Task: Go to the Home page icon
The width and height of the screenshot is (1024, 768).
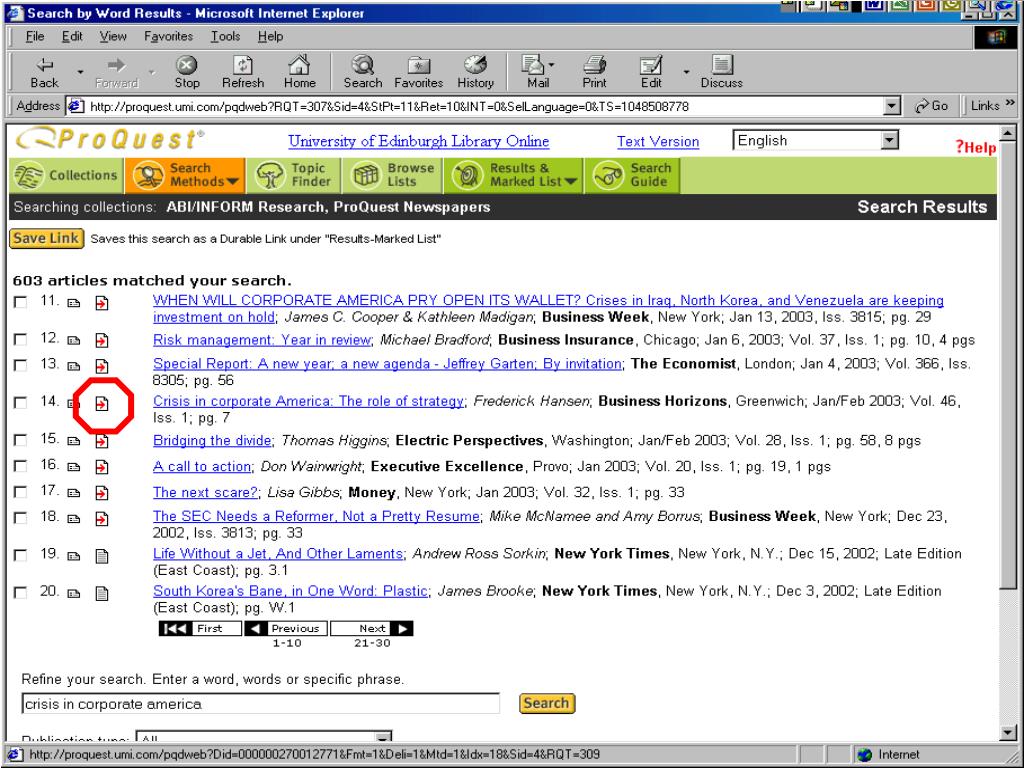Action: 300,72
